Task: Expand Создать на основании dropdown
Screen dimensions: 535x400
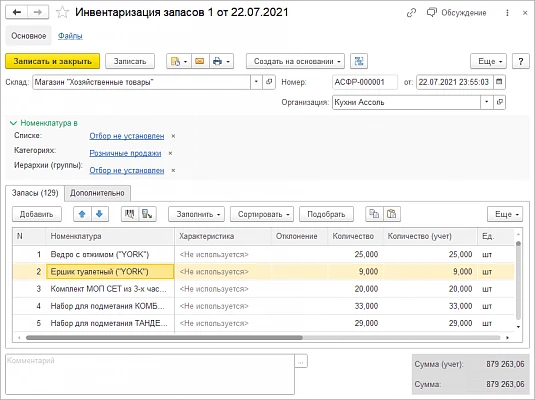Action: click(x=295, y=61)
